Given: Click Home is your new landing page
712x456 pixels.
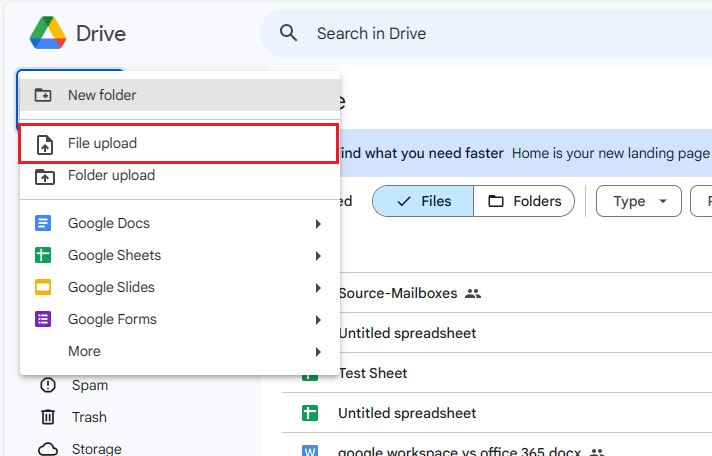Looking at the screenshot, I should pos(611,153).
